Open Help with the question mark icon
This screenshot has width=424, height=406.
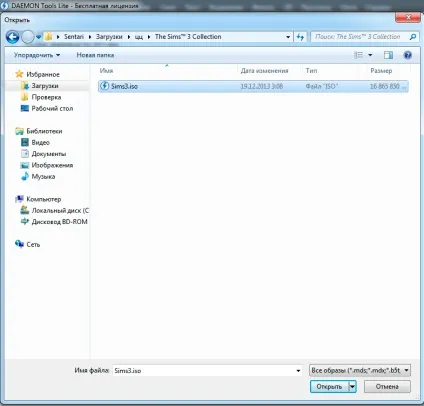click(x=407, y=55)
